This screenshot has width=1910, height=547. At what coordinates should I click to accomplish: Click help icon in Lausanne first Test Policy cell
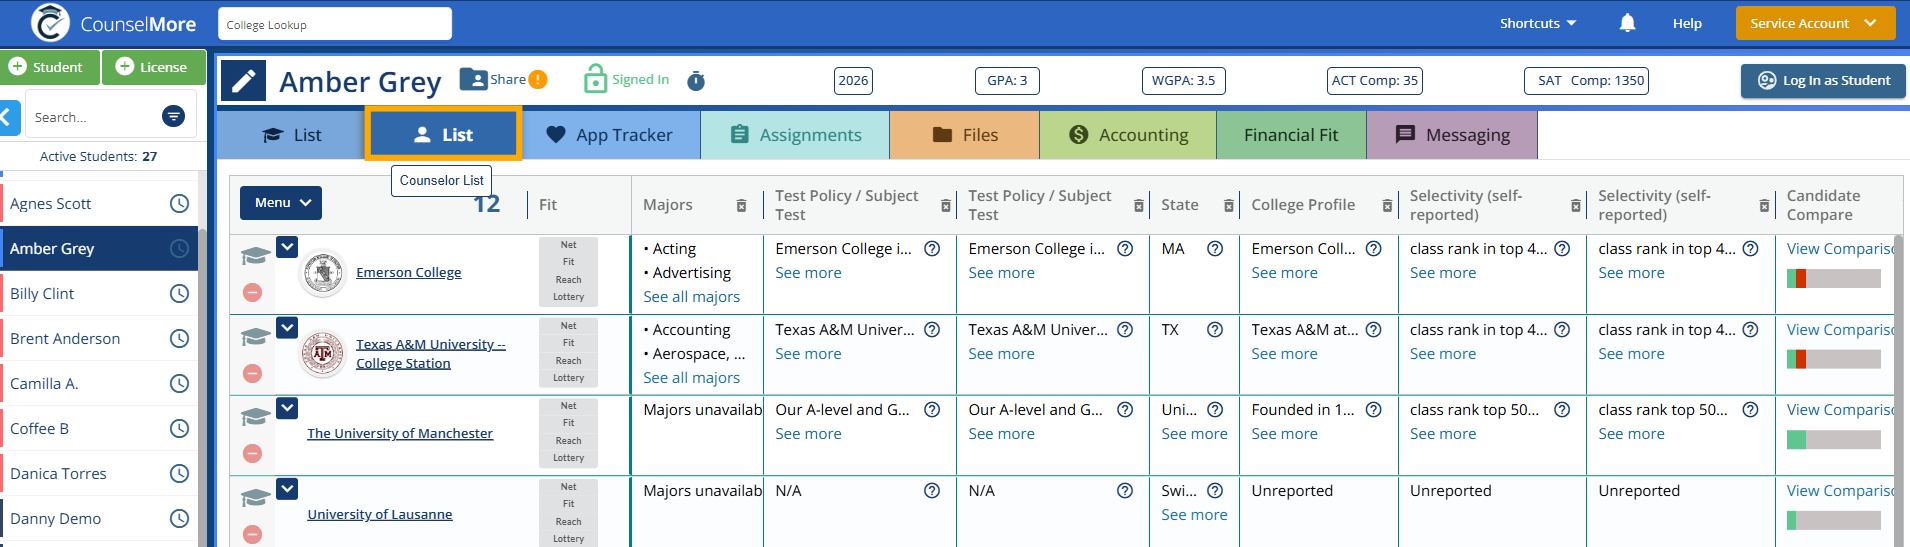pos(932,491)
